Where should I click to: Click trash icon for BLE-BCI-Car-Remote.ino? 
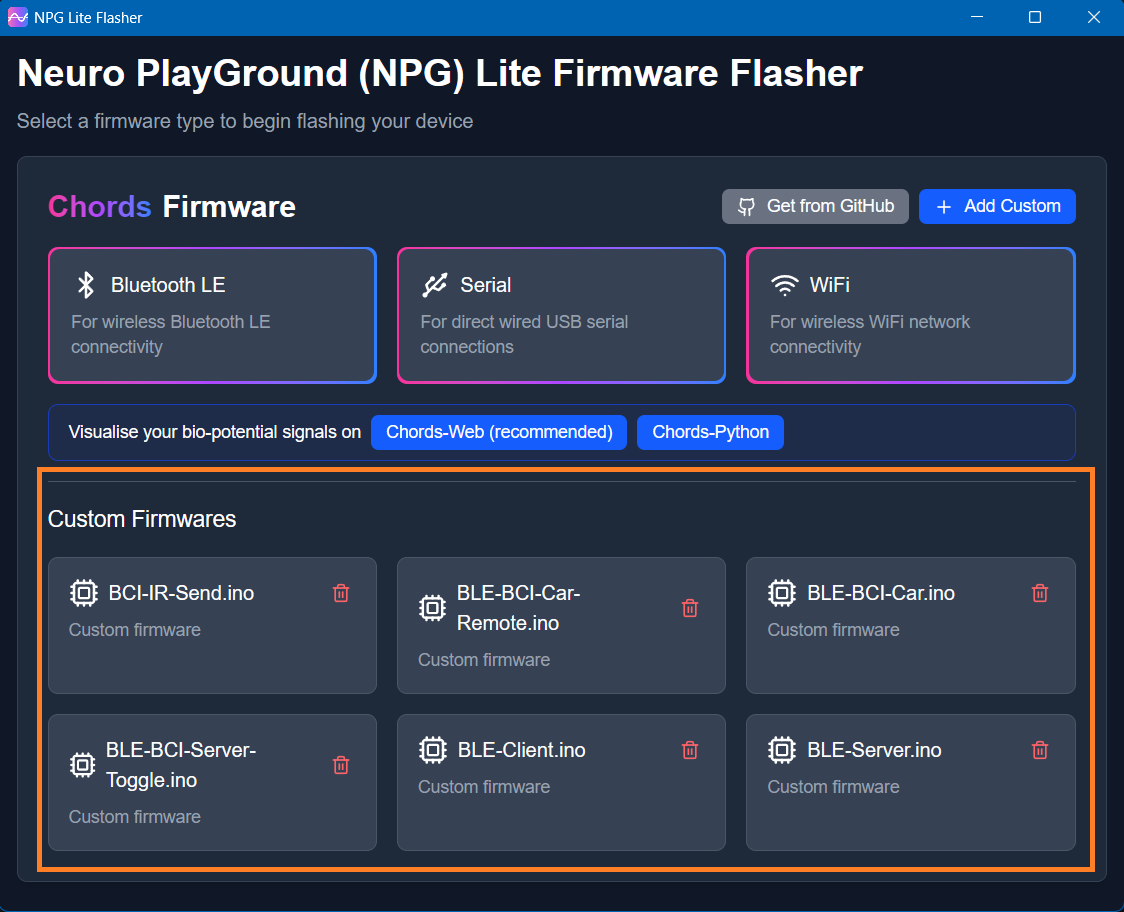(x=689, y=608)
